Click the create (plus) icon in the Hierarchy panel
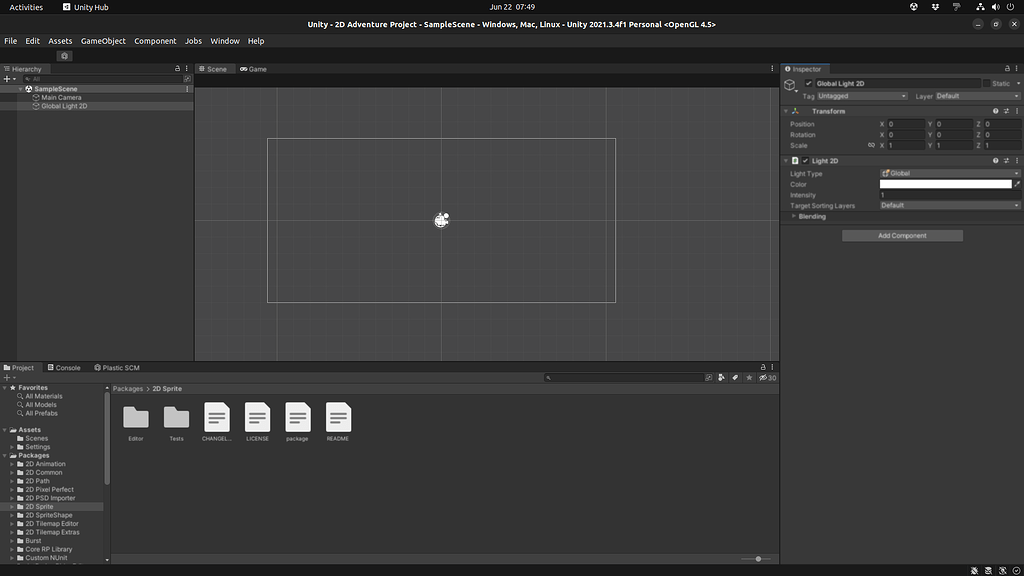This screenshot has width=1024, height=576. click(7, 78)
